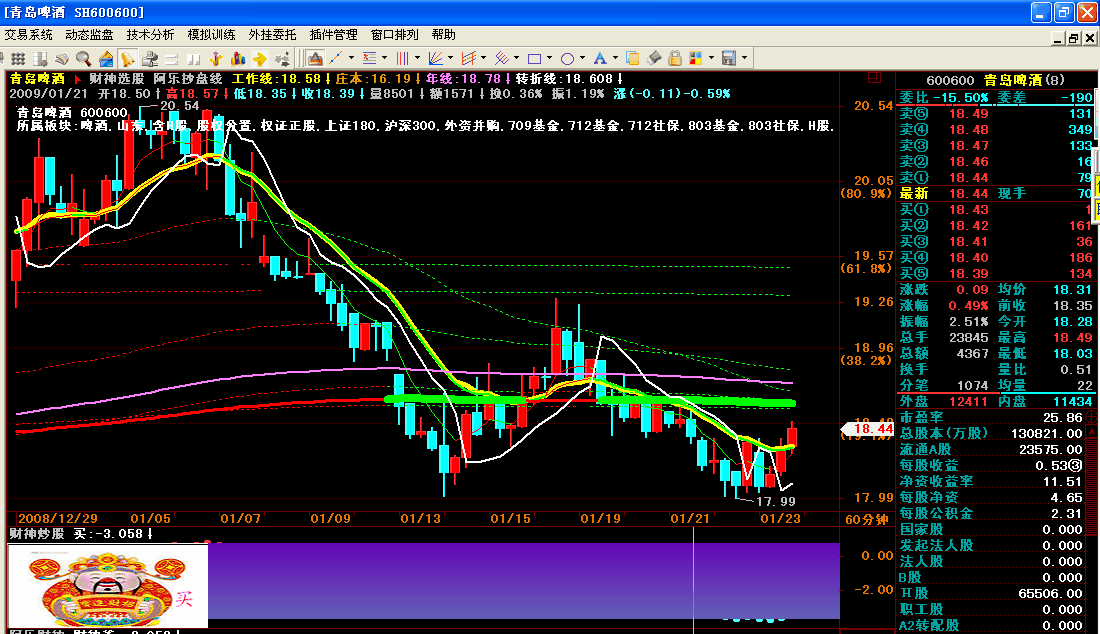Screen dimensions: 1100x634
Task: Select the drawing tools triangle icon
Action: pyautogui.click(x=315, y=58)
